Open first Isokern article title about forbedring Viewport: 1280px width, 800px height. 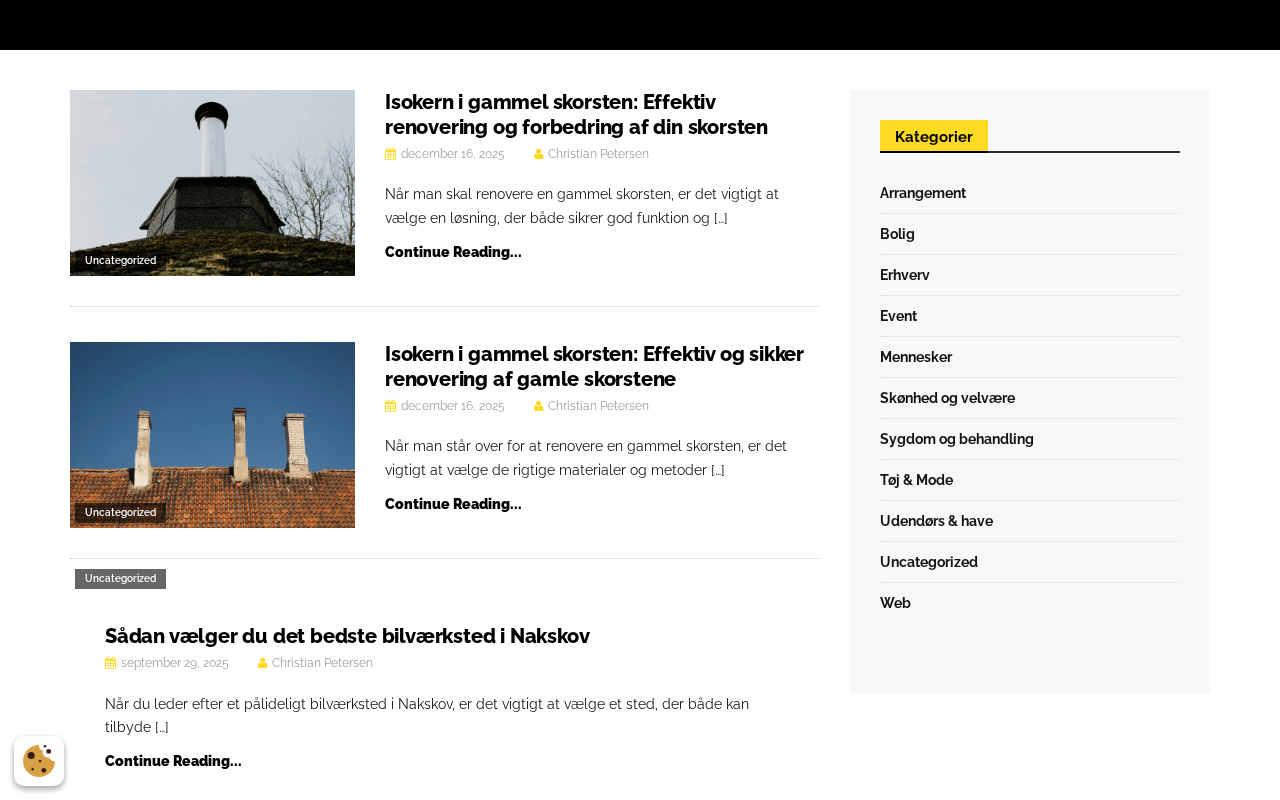tap(576, 114)
